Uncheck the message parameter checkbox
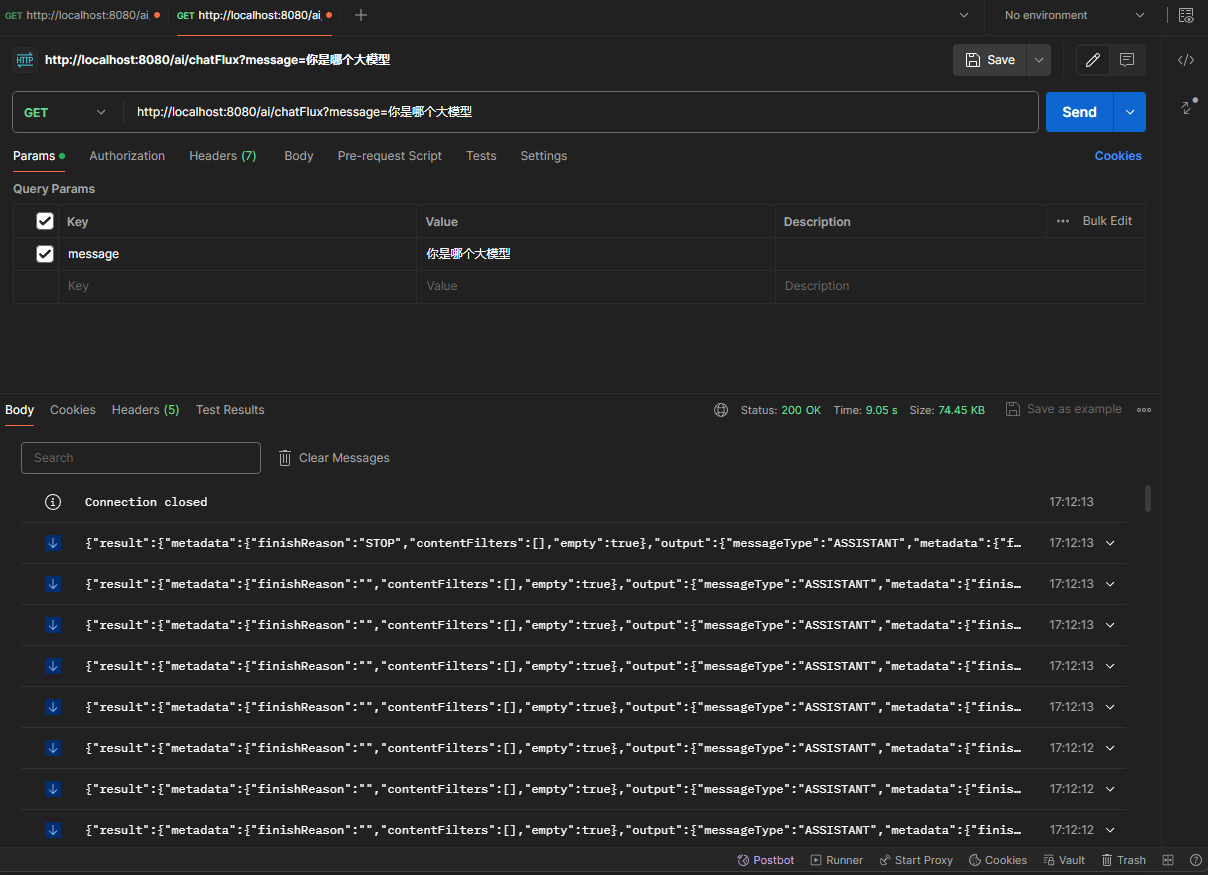The width and height of the screenshot is (1208, 875). [x=45, y=254]
